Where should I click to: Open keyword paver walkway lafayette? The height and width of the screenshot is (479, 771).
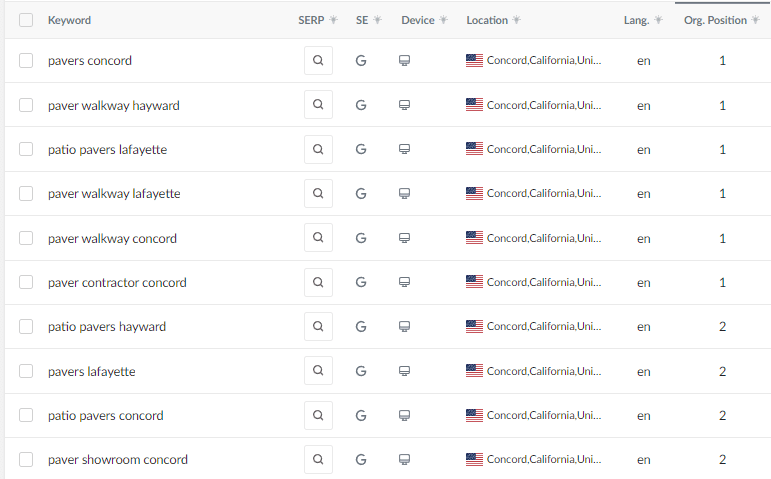click(114, 194)
